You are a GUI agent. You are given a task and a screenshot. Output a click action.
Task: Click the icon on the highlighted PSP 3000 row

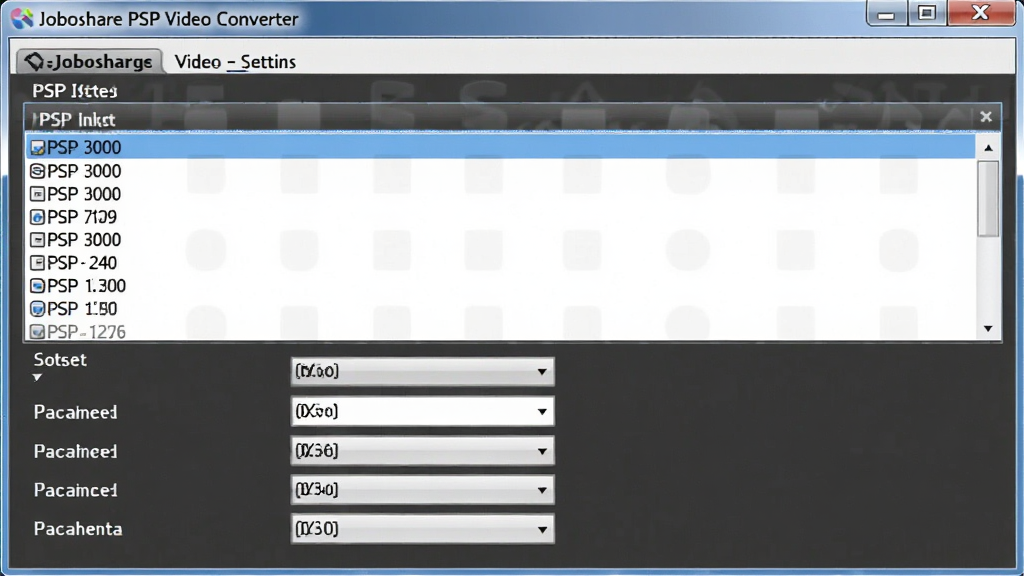pyautogui.click(x=38, y=148)
